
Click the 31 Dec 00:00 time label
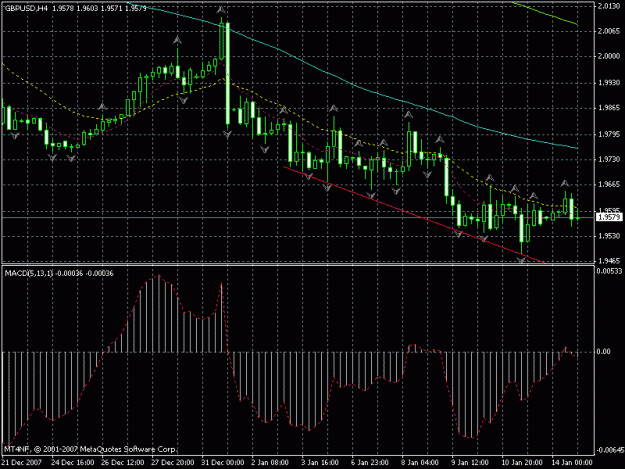222,463
